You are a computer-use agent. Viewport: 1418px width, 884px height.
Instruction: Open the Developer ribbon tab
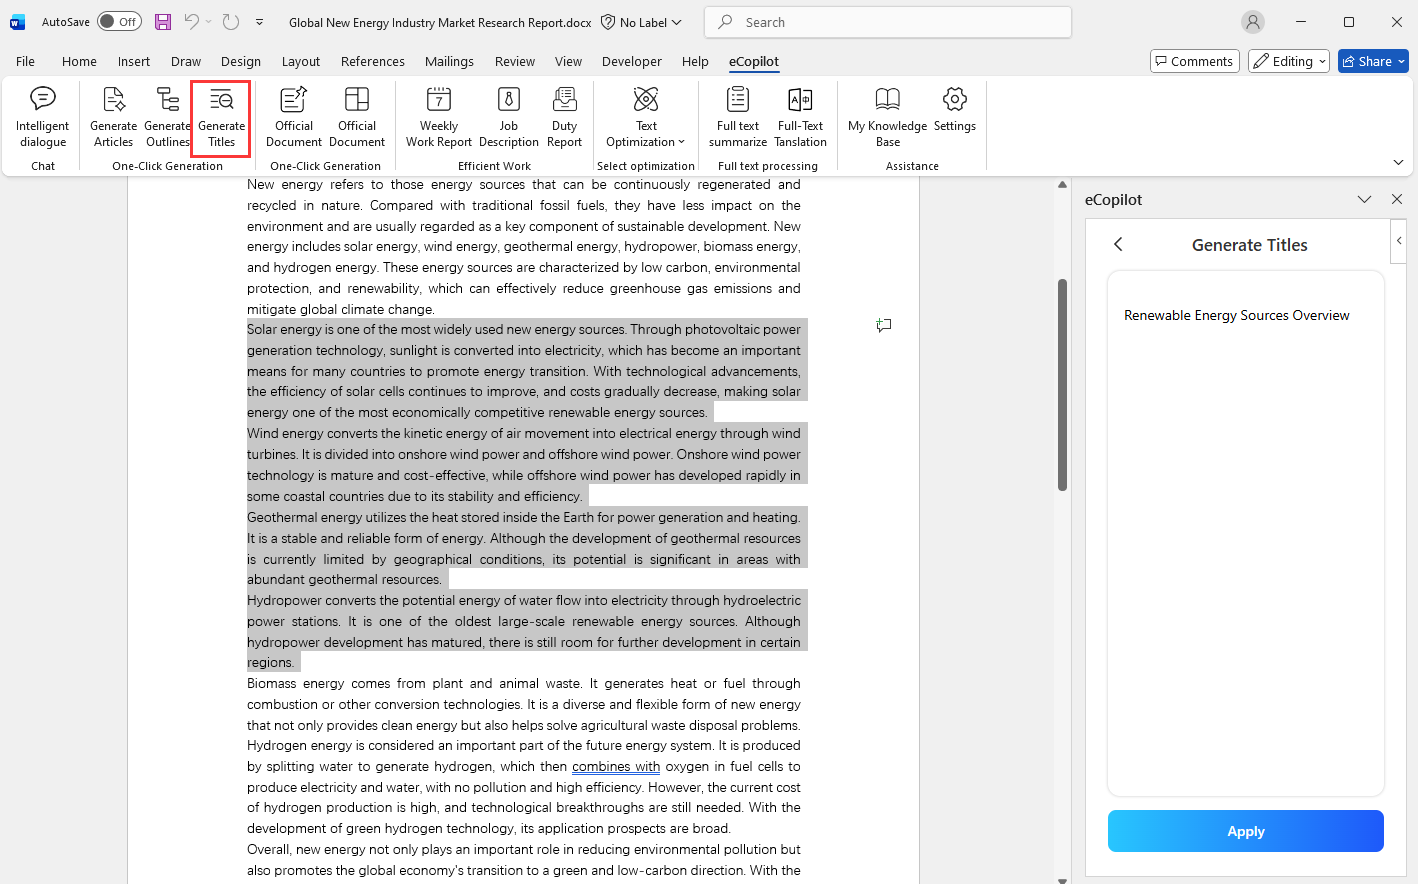point(631,61)
